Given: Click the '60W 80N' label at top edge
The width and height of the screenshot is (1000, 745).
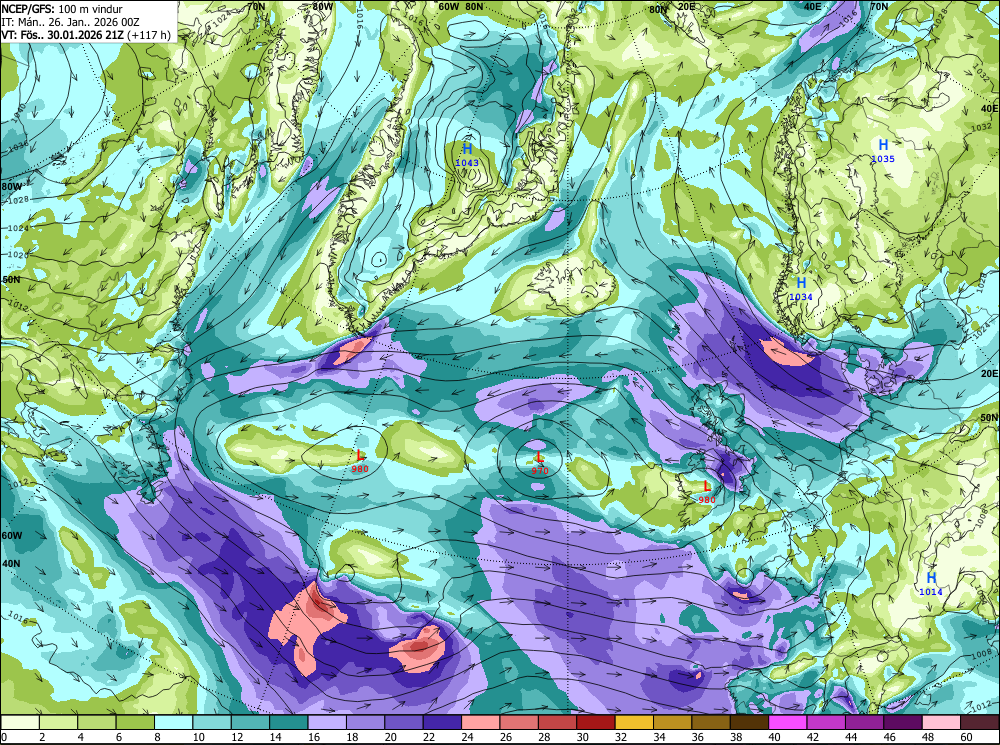Looking at the screenshot, I should [x=461, y=6].
